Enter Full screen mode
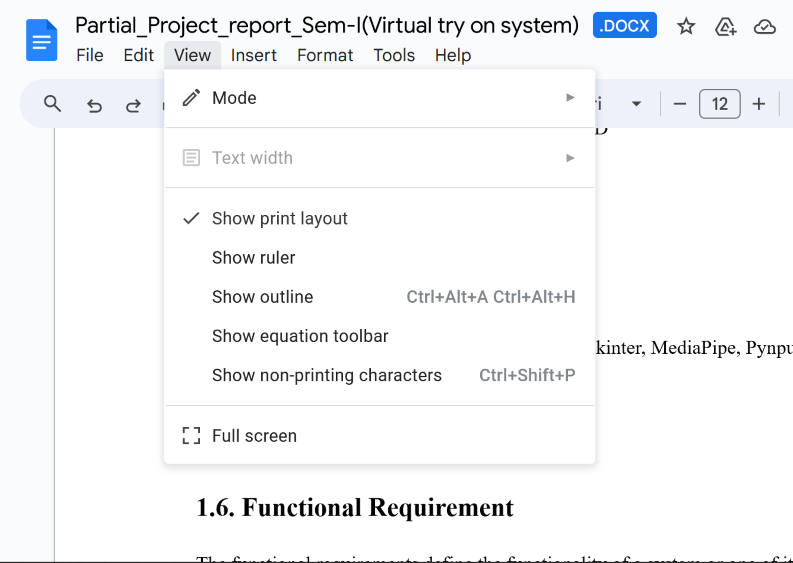The width and height of the screenshot is (793, 563). point(254,436)
